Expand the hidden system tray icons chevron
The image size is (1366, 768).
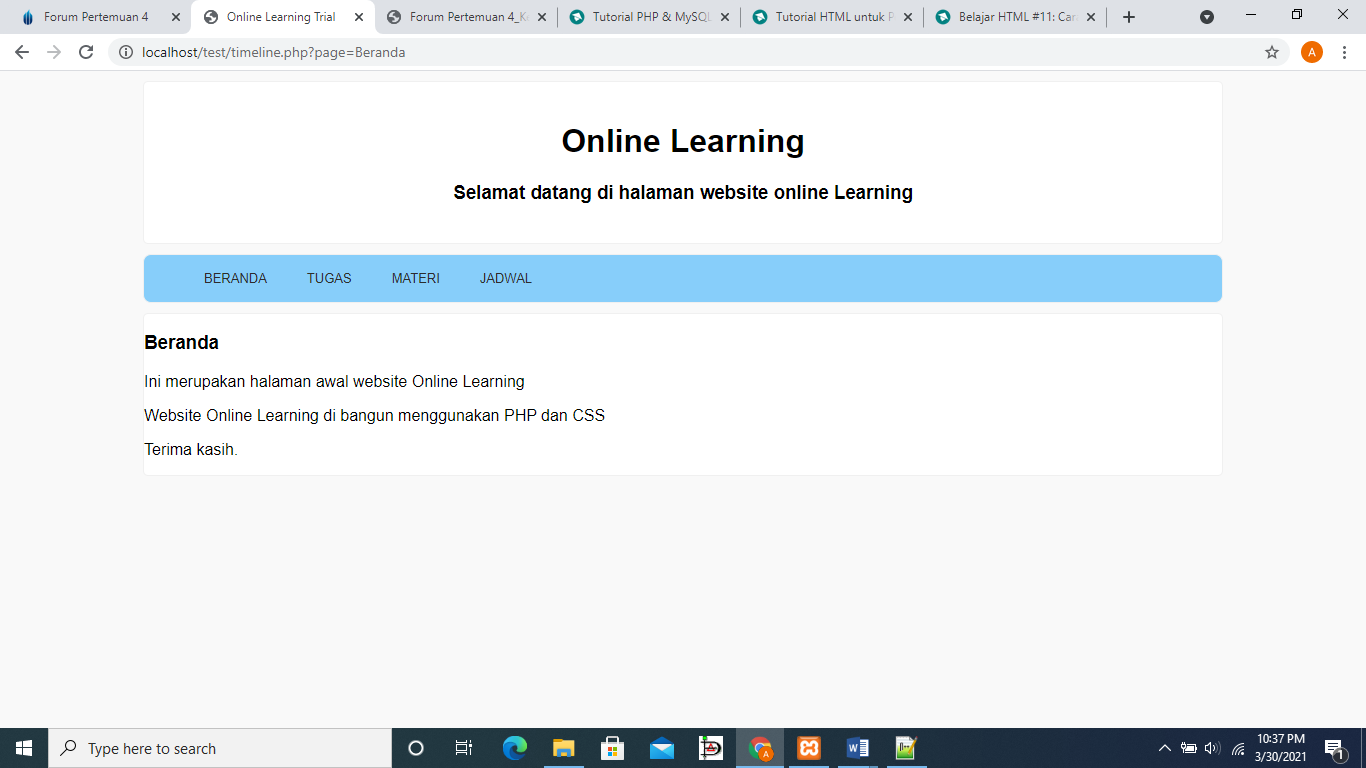tap(1164, 748)
